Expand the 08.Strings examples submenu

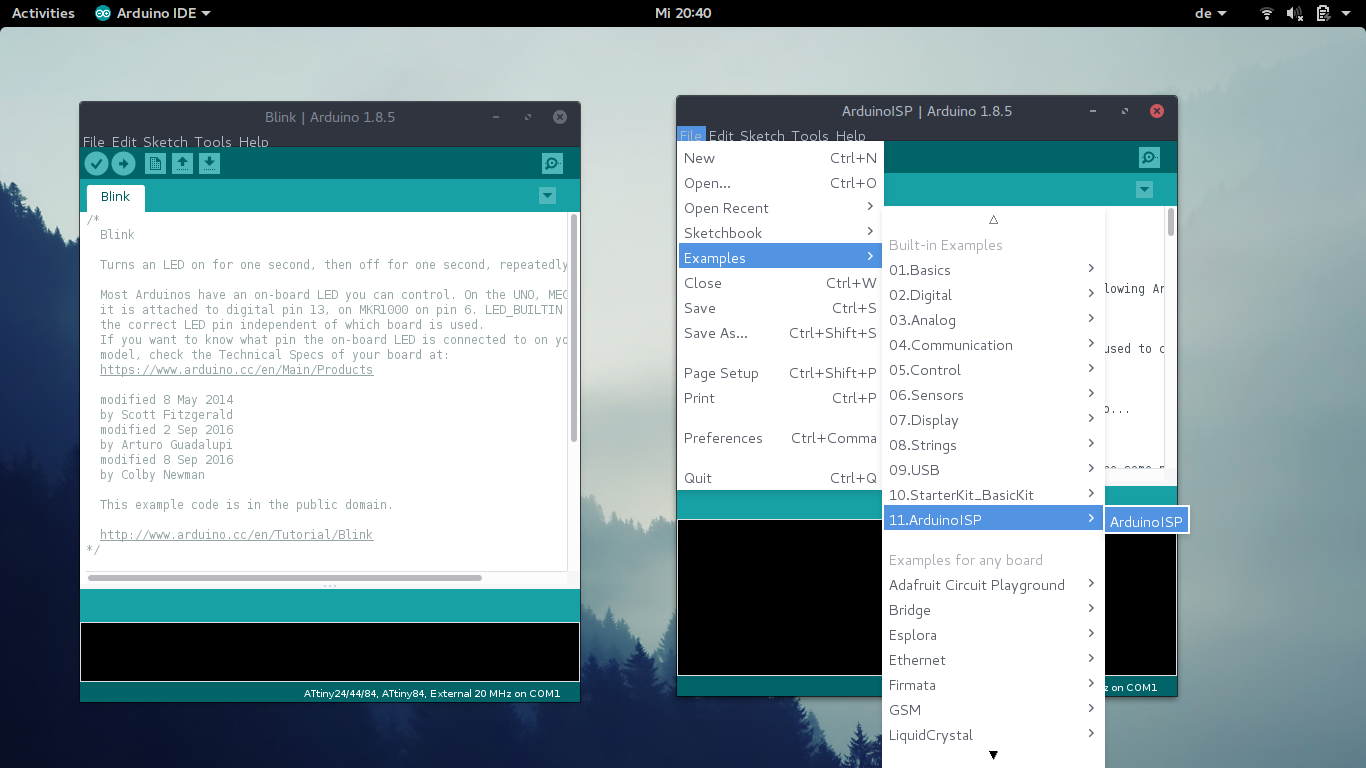993,445
